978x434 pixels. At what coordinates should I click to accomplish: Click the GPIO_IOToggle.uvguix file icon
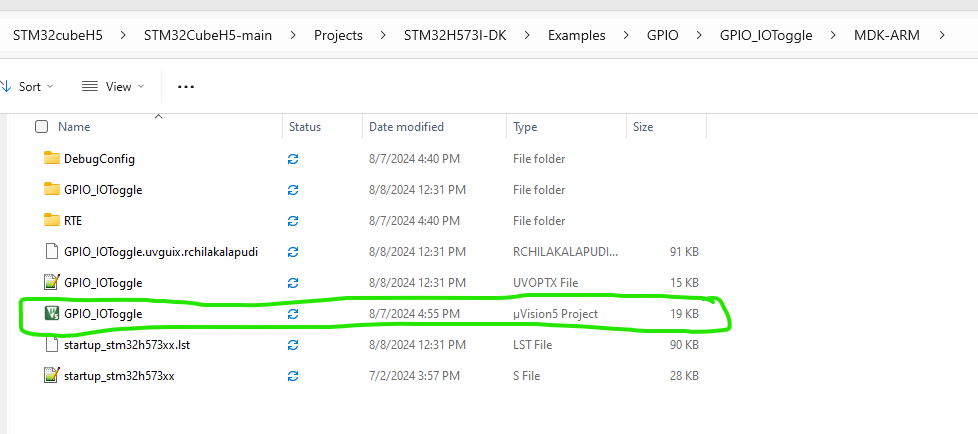tap(52, 251)
